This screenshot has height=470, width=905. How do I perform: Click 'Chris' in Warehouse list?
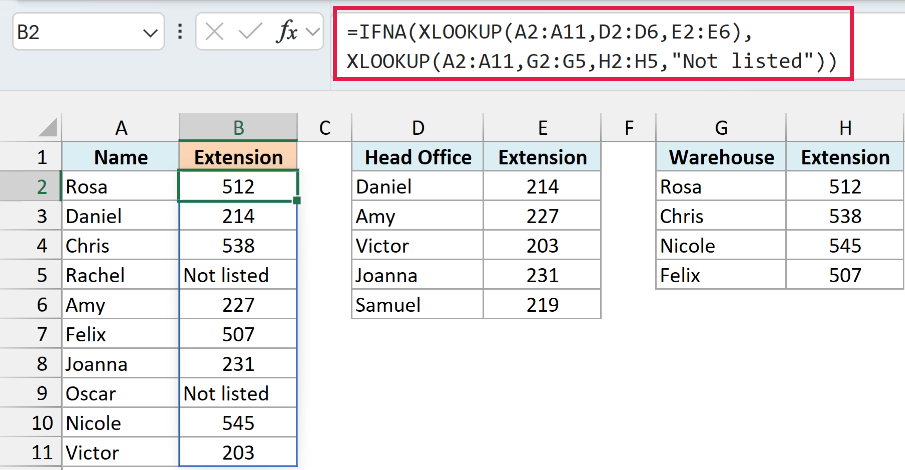(x=721, y=217)
